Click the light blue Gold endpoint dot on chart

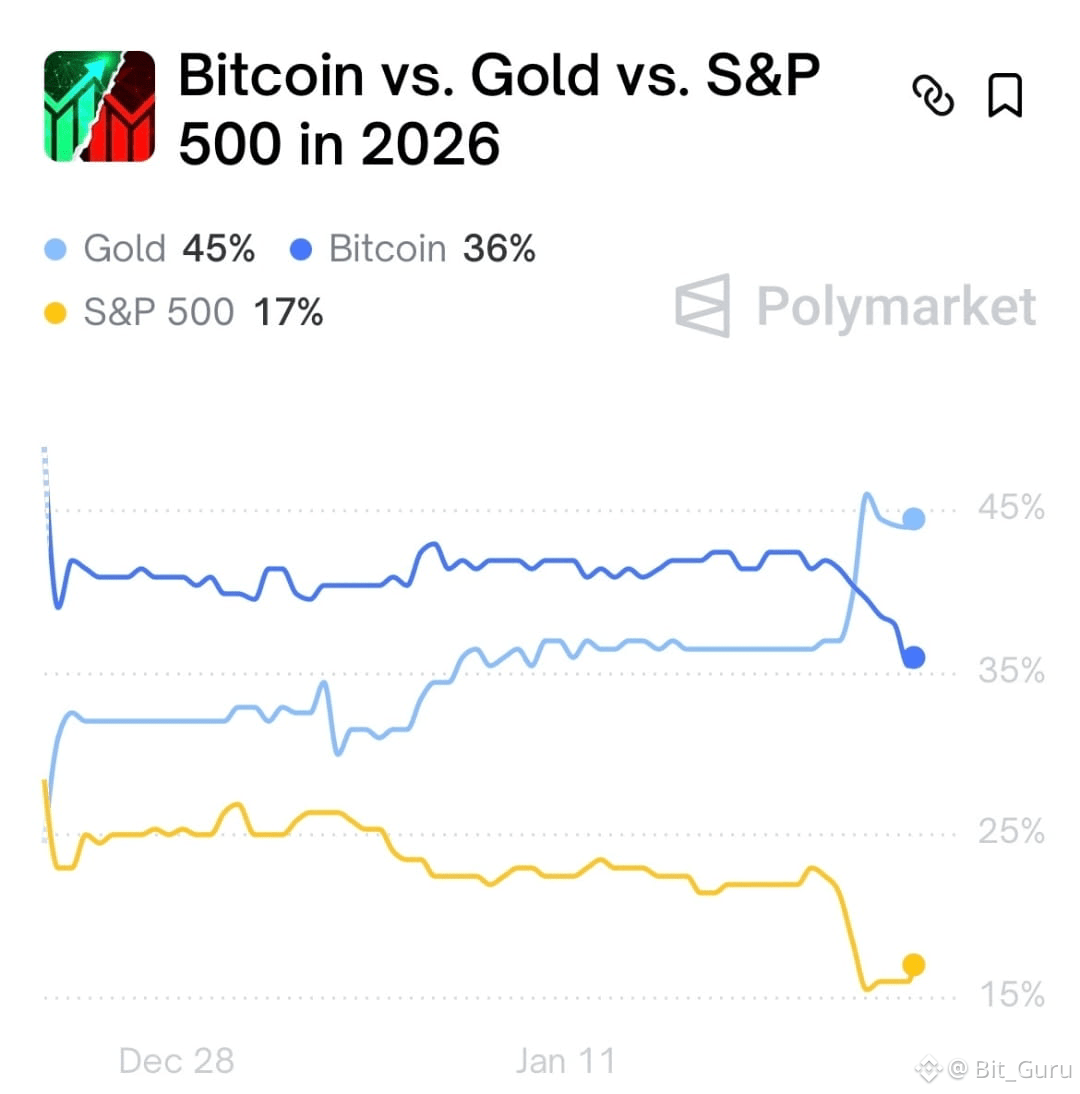(x=913, y=518)
